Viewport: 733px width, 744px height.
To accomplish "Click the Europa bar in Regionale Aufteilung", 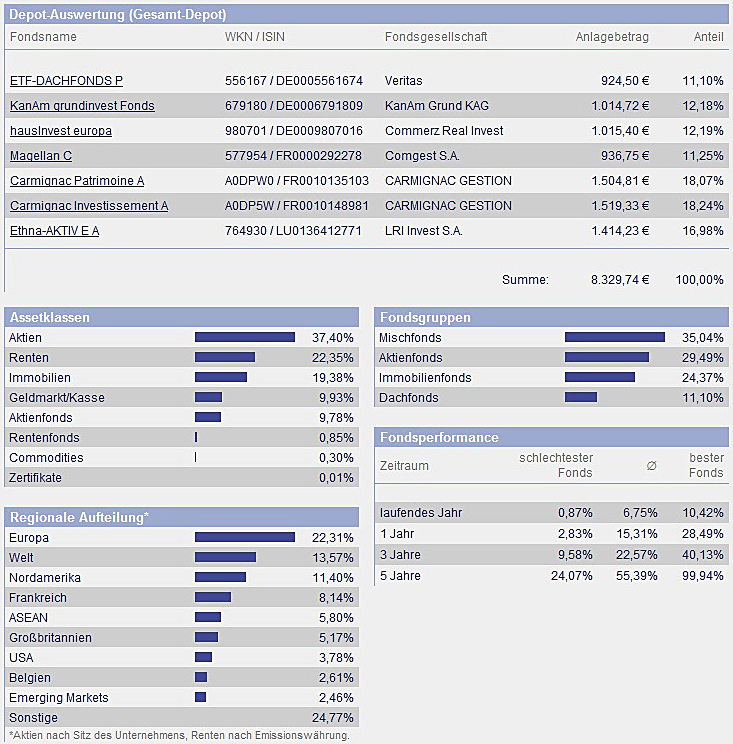I will (x=245, y=537).
